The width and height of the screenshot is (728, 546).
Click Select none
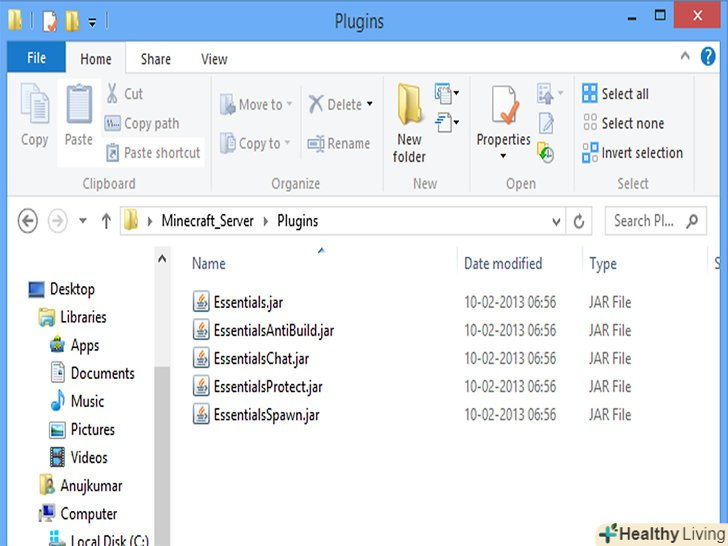[624, 123]
